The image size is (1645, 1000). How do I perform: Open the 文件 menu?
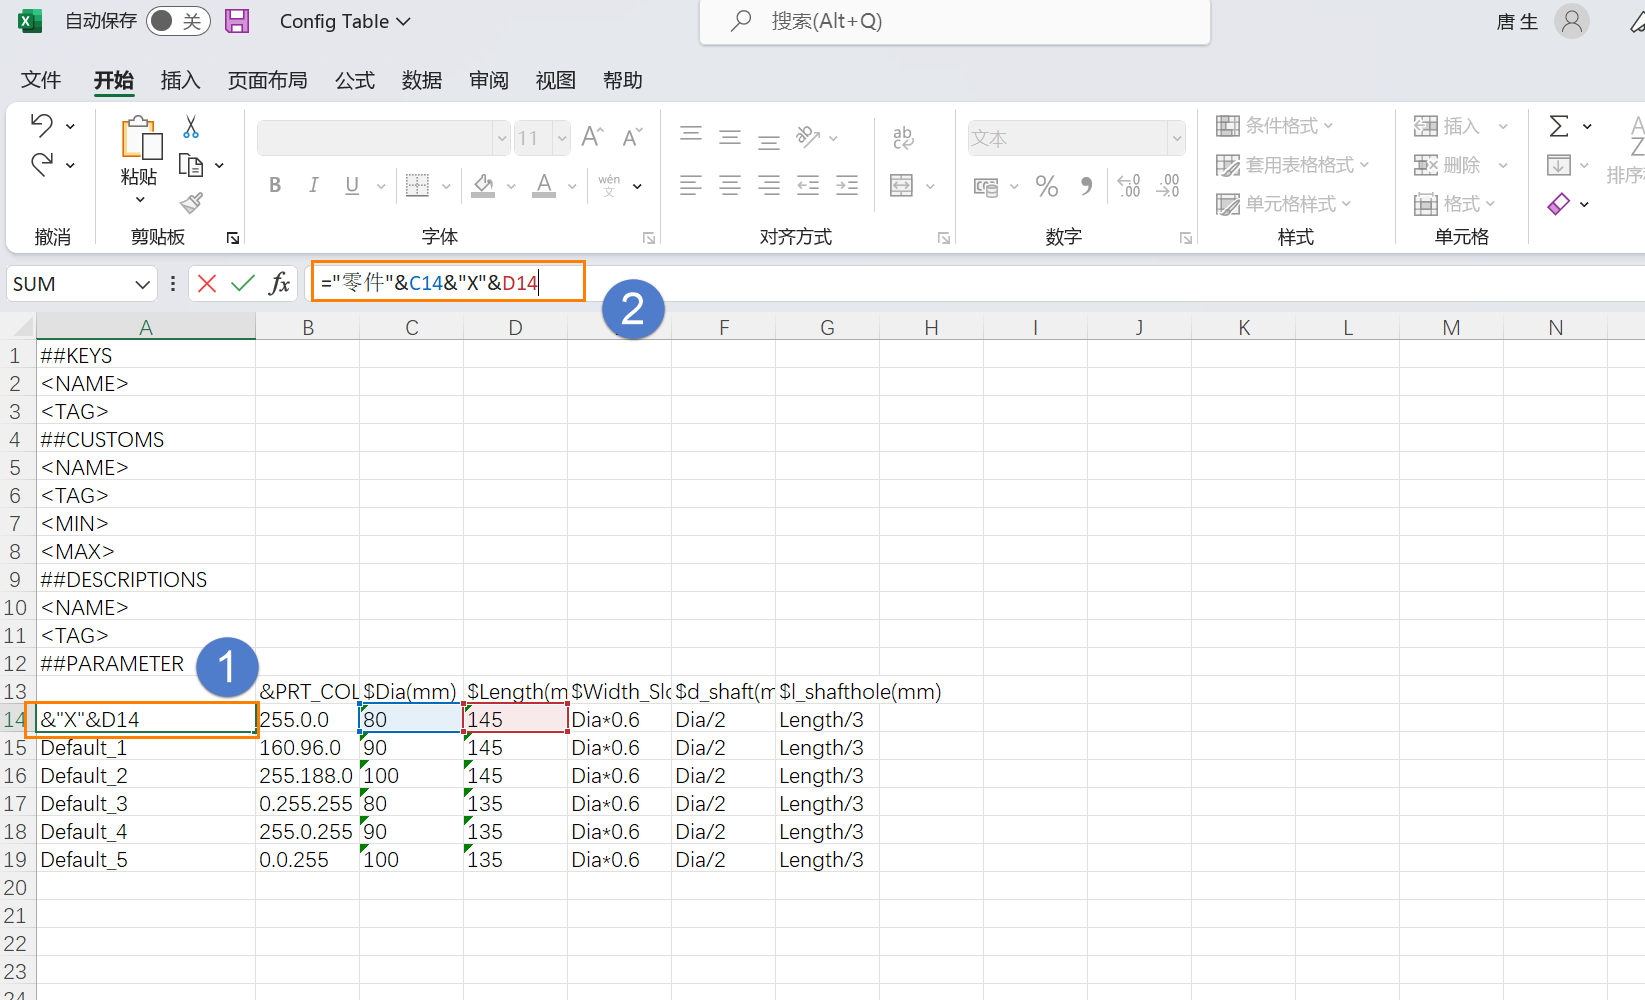tap(41, 80)
